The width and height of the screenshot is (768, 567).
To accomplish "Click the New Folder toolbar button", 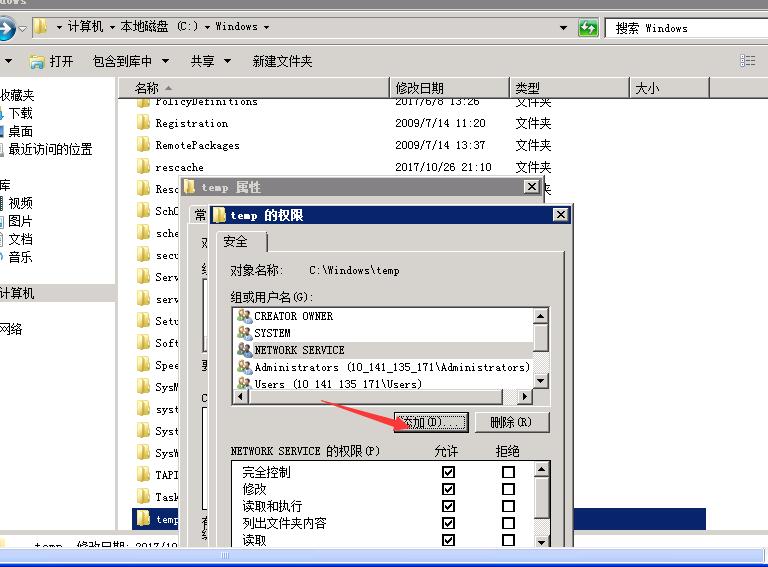I will tap(282, 61).
